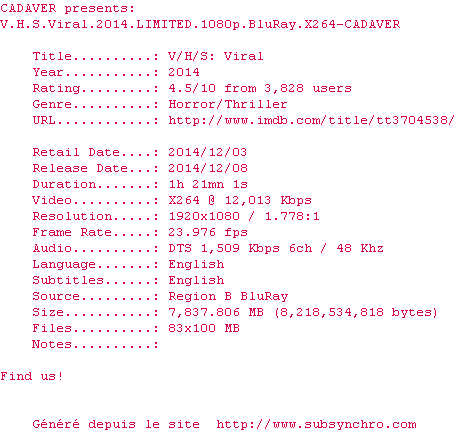Click the Video bitrate 'X264 @ 12,013 Kbps'
The height and width of the screenshot is (432, 456).
click(240, 200)
